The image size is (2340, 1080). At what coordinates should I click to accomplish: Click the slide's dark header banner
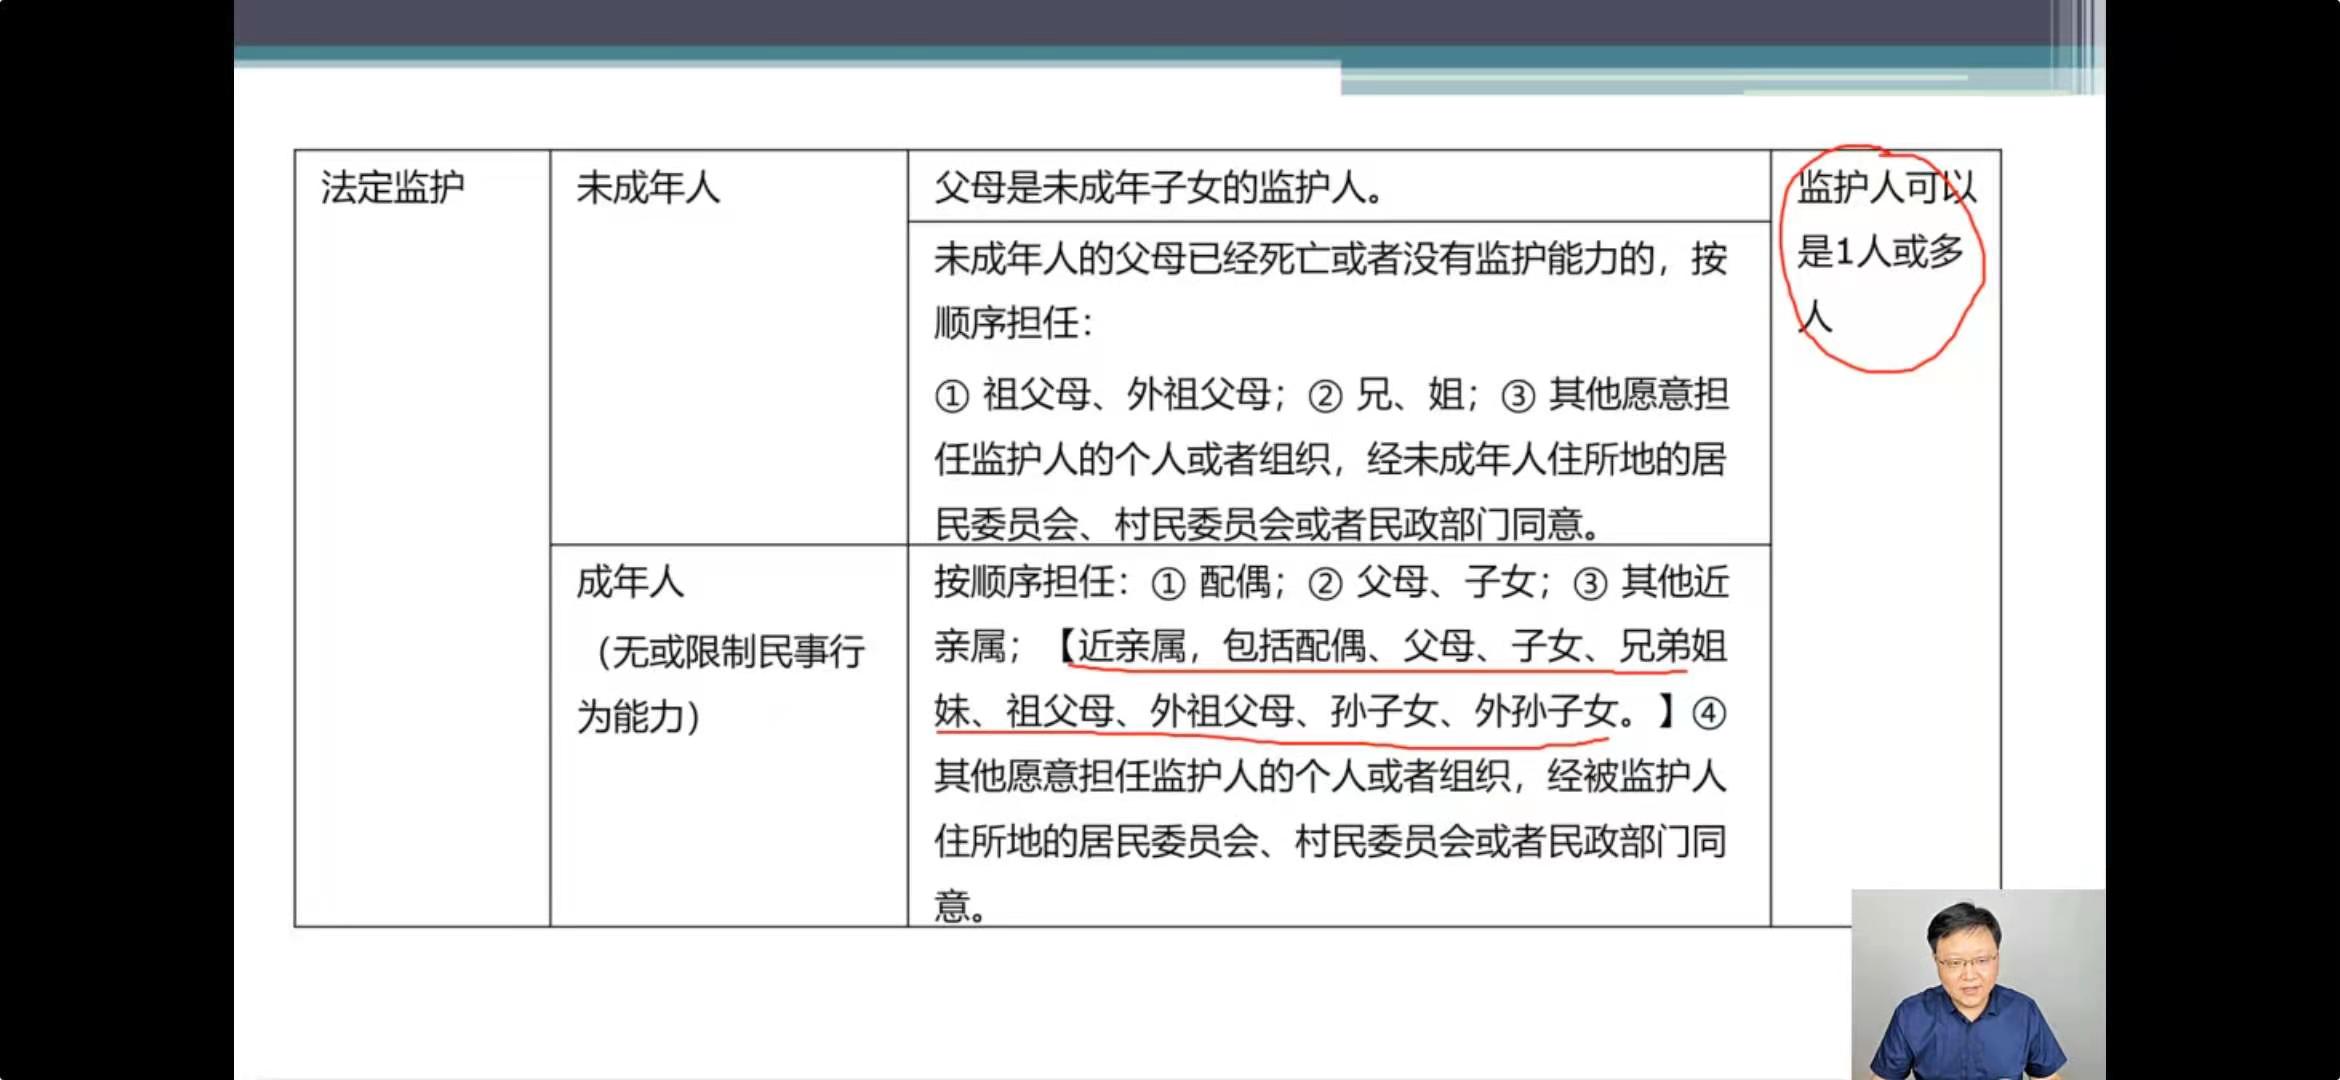(x=1168, y=22)
